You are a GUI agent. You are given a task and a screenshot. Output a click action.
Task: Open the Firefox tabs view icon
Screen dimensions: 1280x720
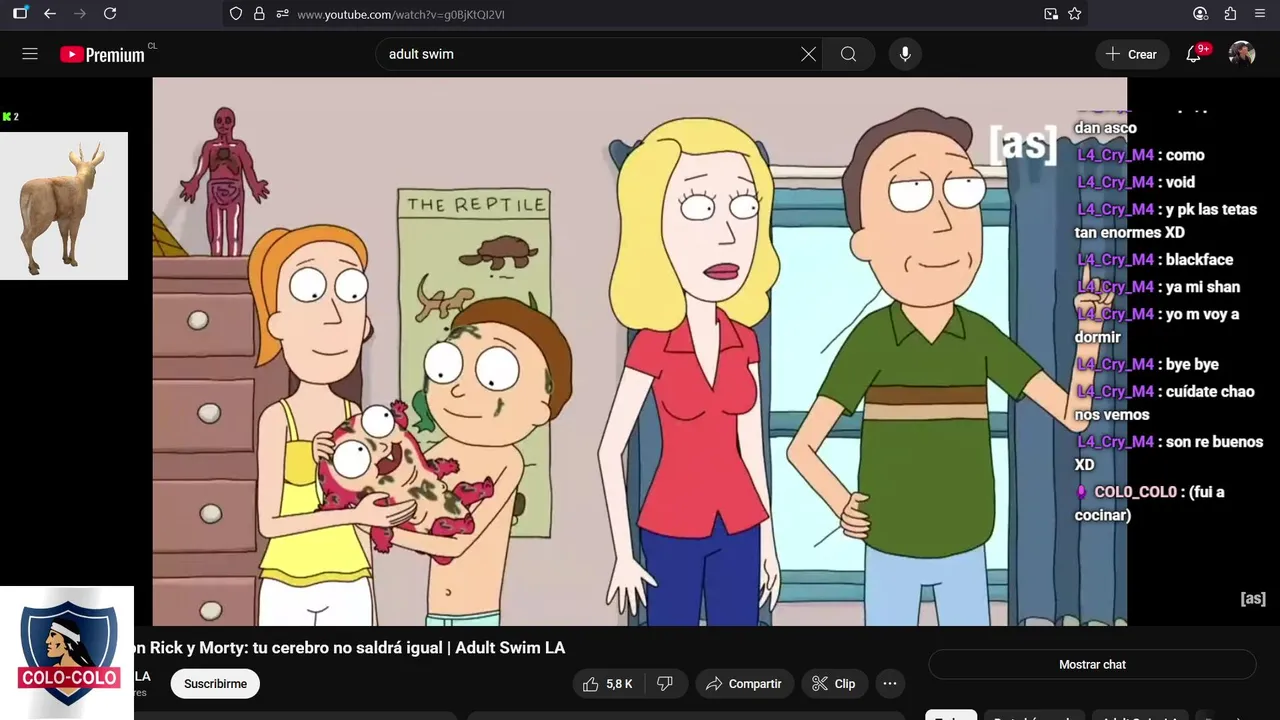(x=20, y=14)
